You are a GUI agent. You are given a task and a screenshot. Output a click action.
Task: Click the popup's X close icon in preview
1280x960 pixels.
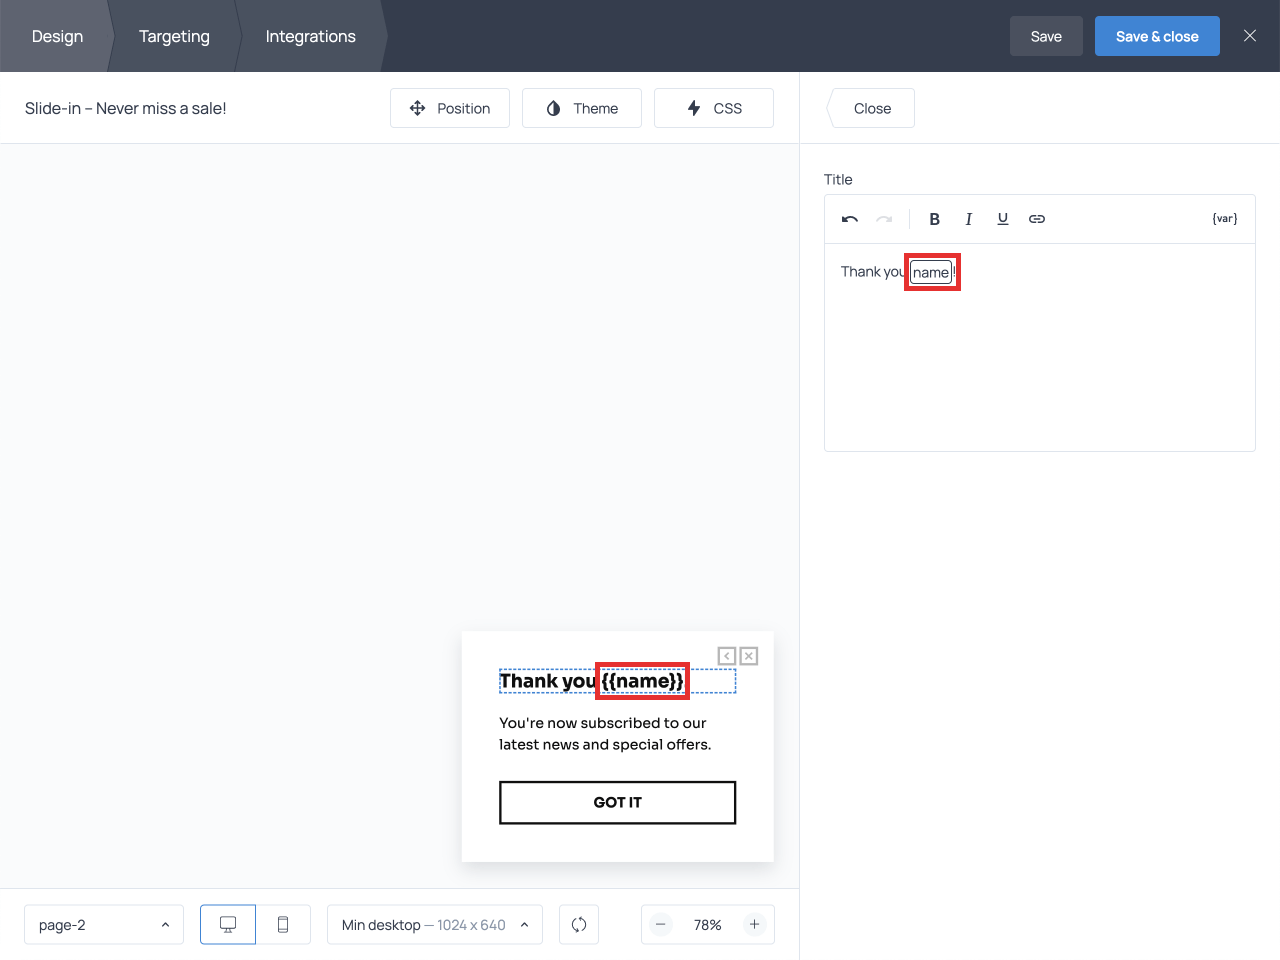tap(748, 656)
